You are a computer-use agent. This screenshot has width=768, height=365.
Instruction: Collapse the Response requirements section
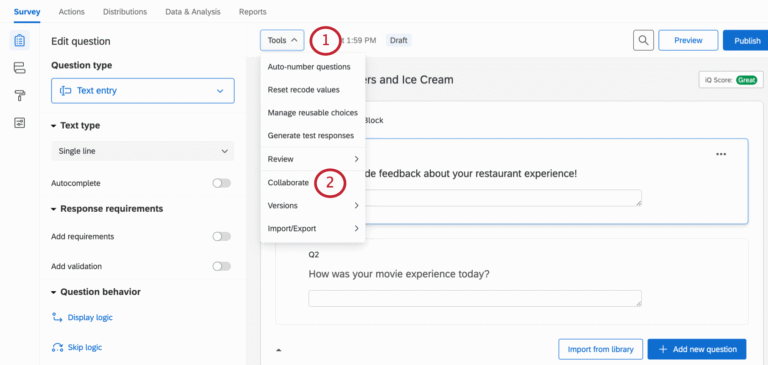[x=107, y=209]
